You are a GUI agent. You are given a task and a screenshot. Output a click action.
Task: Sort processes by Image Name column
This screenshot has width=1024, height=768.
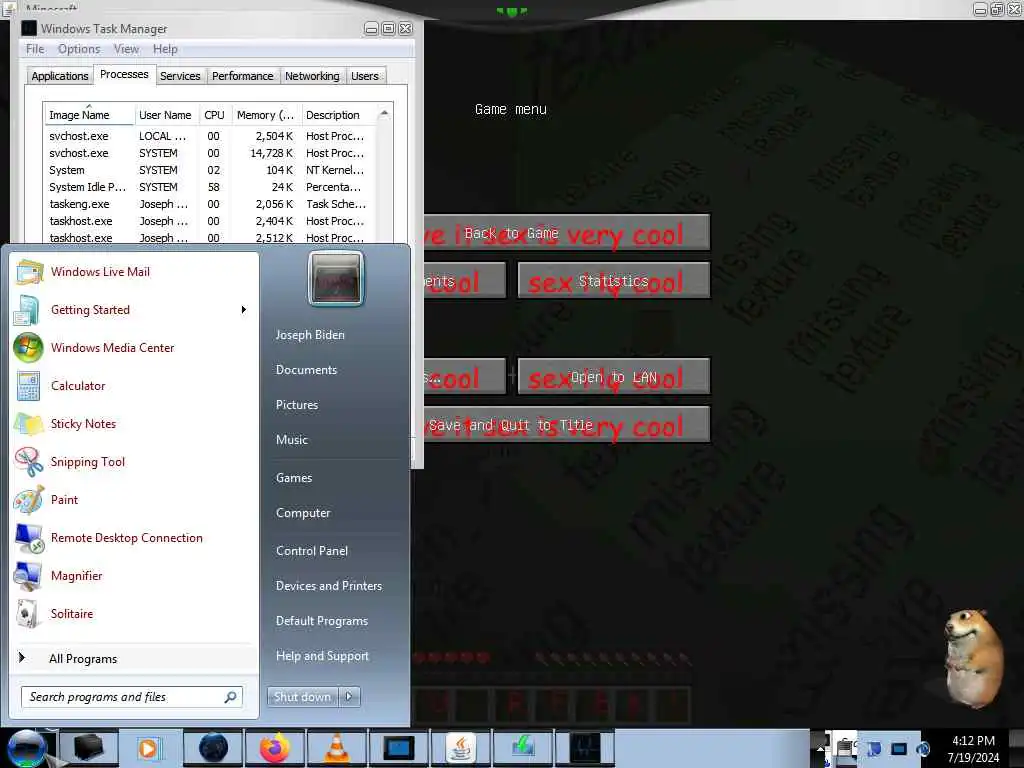[x=88, y=115]
